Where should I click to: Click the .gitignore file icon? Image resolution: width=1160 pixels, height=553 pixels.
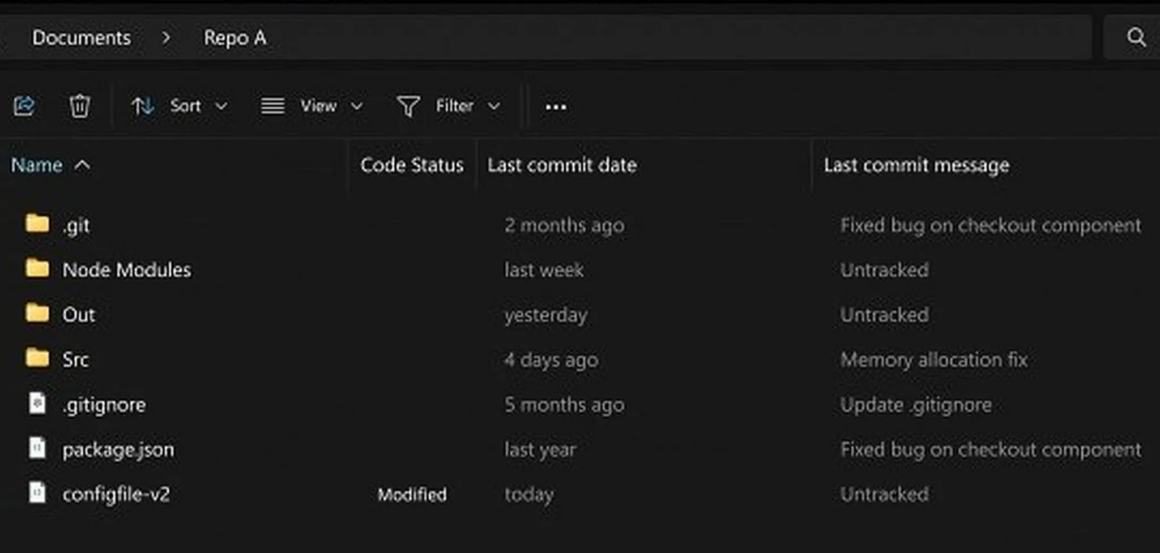point(38,404)
